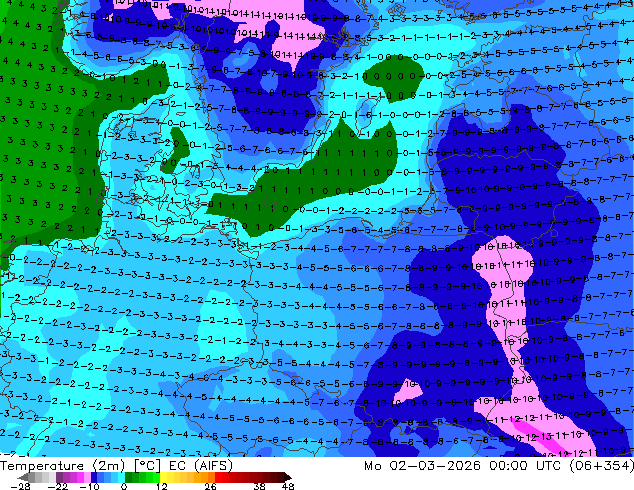The image size is (634, 490).
Task: Click the '38' legend scale label
Action: coord(260,486)
